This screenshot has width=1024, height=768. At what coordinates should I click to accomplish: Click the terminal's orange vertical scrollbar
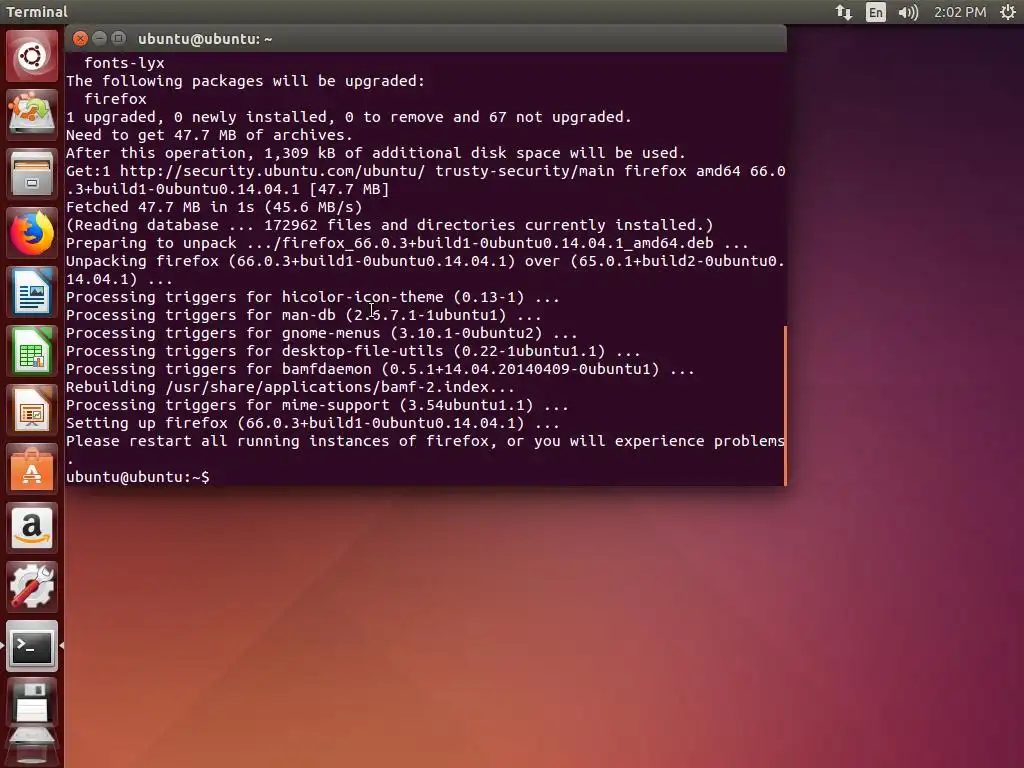[784, 405]
